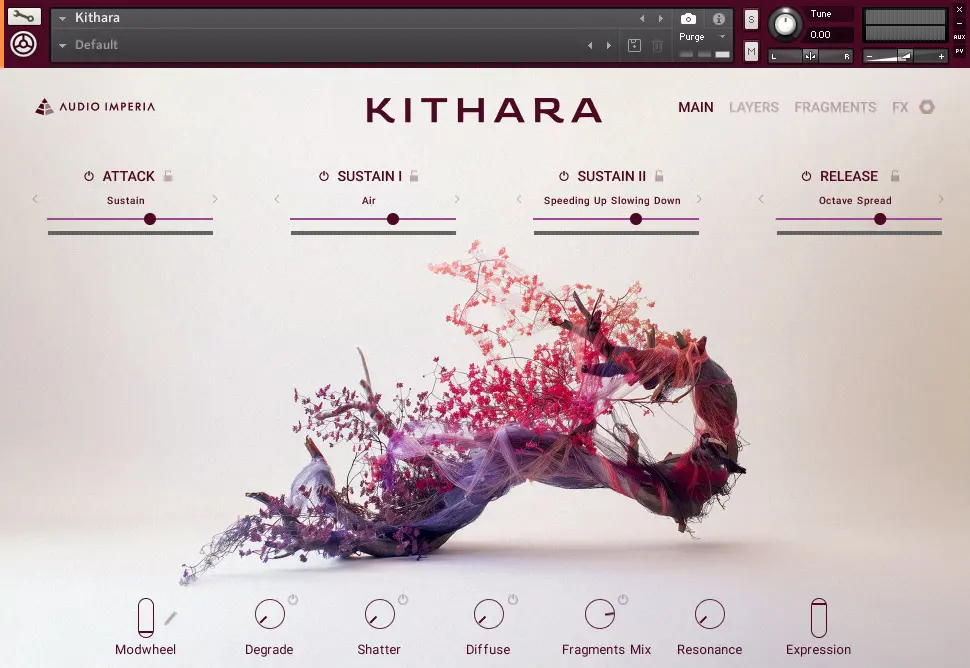Open the ATTACK sound selector showing Sustain
Screen dimensions: 970x668
click(126, 200)
